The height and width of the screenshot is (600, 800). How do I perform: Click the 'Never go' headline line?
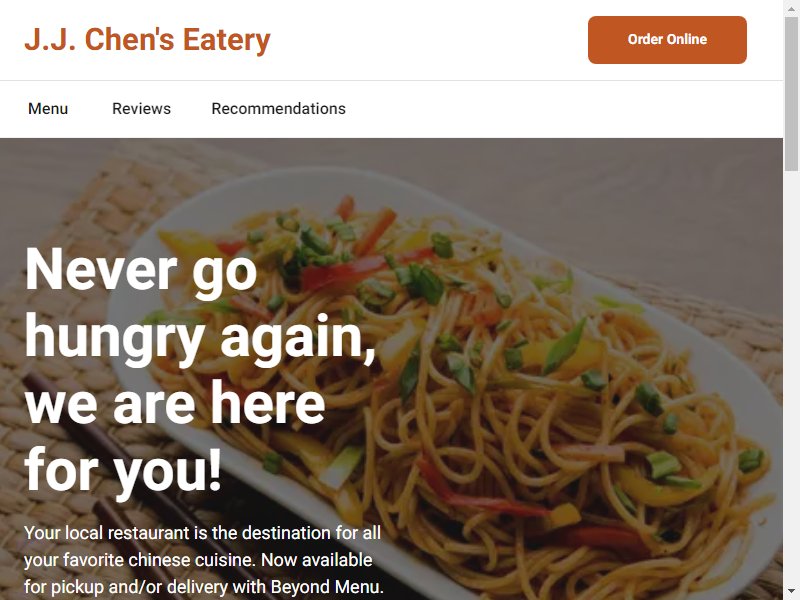tap(141, 271)
